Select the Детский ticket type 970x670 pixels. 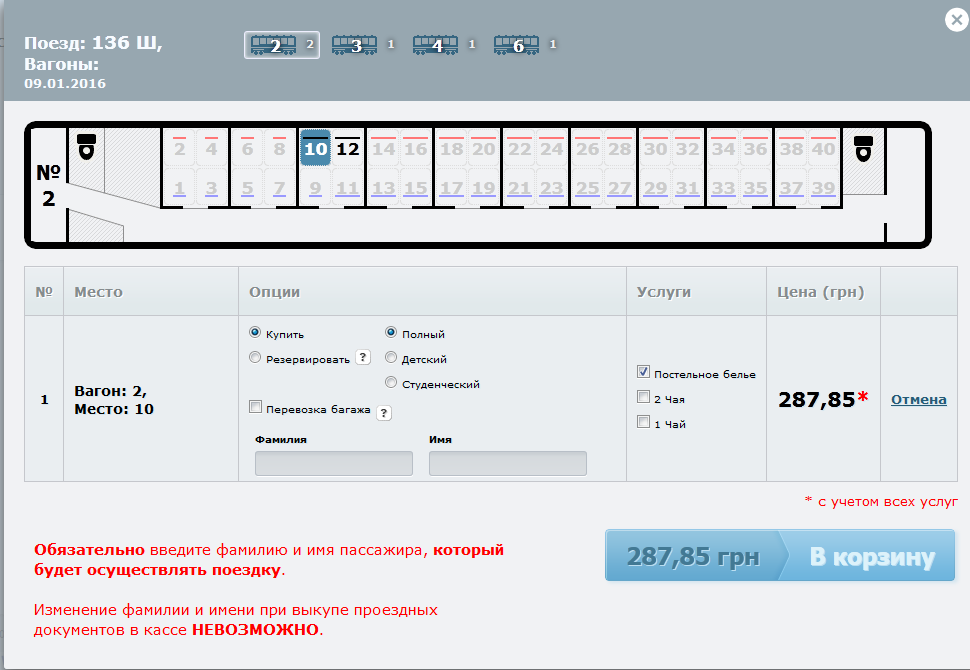391,358
